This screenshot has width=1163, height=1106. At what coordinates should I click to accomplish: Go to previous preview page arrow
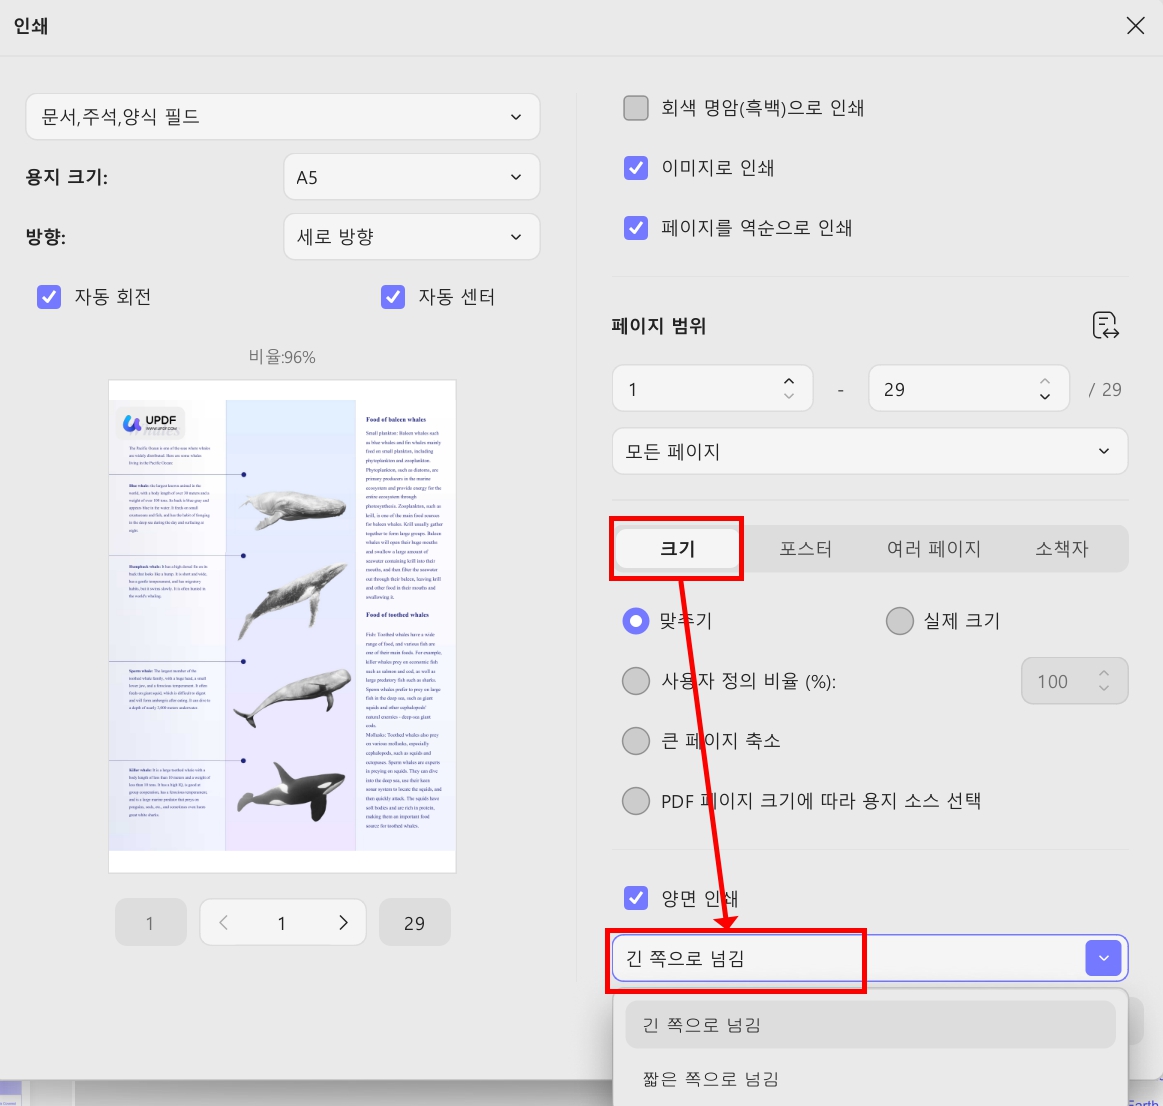[223, 922]
